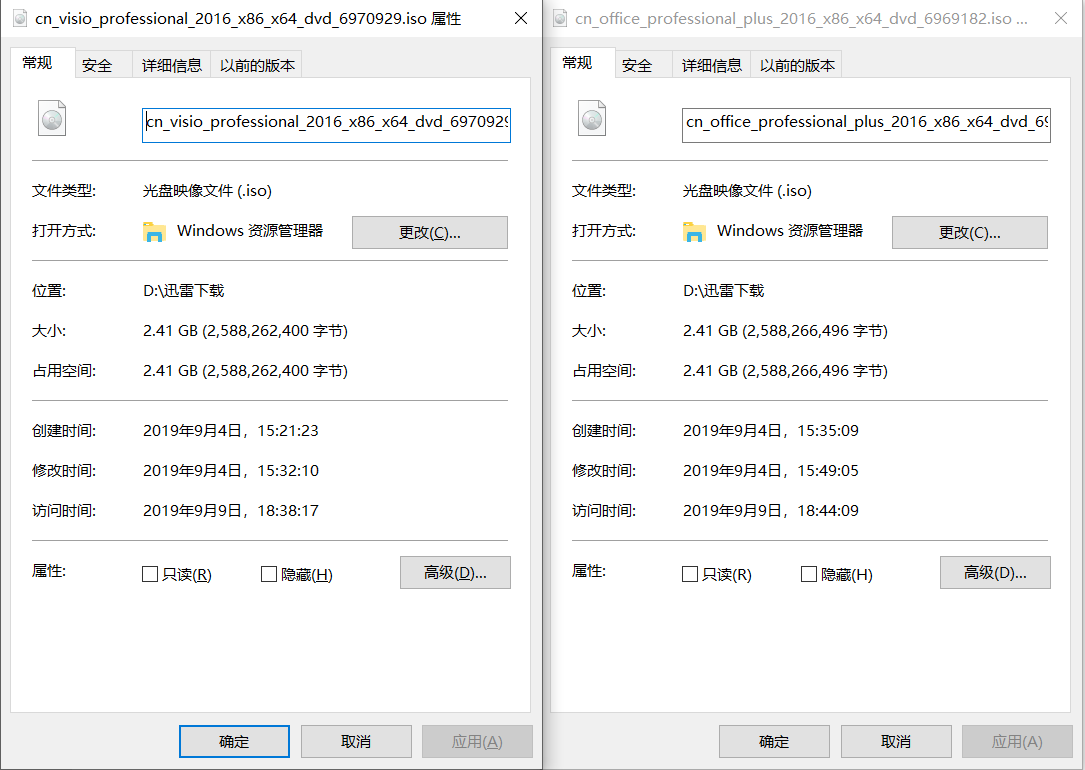The height and width of the screenshot is (770, 1085).
Task: Click the Windows 资源管理器 folder icon in Office dialog
Action: 695,230
